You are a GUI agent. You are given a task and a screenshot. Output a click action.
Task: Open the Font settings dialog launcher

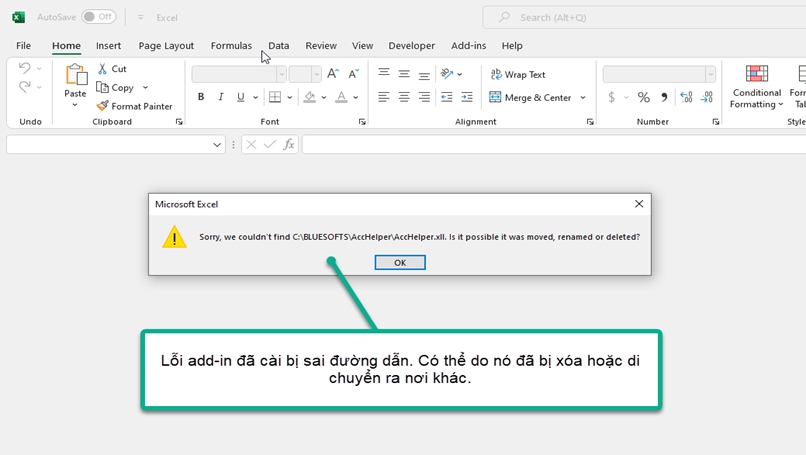point(362,122)
